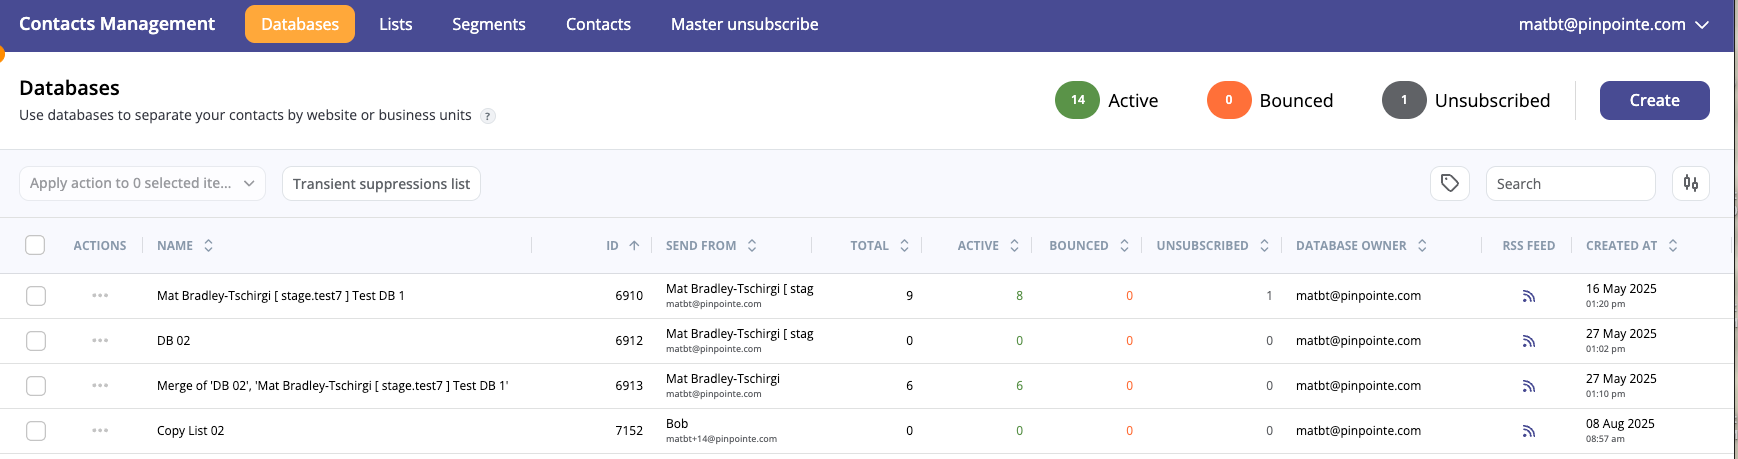Click active count 8 for database 6910
This screenshot has width=1738, height=459.
pyautogui.click(x=1019, y=296)
